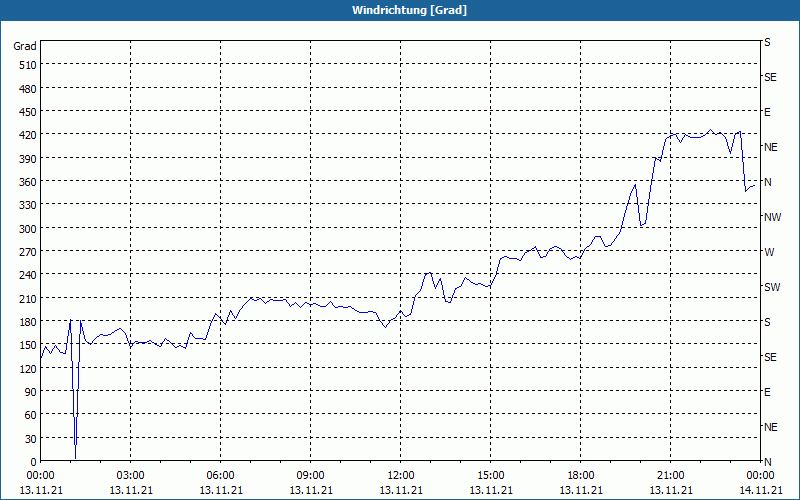Click the N compass label level with 360
Image resolution: width=800 pixels, height=500 pixels.
[767, 182]
